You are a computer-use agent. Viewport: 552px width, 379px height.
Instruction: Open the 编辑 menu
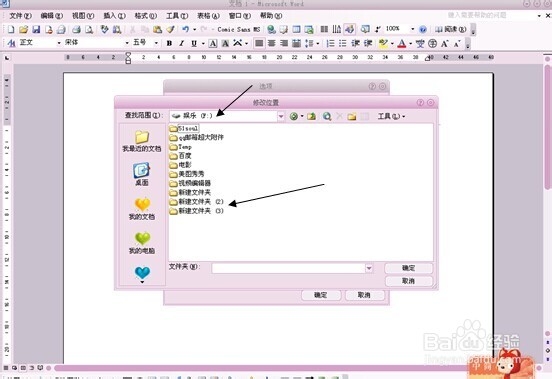pyautogui.click(x=51, y=16)
